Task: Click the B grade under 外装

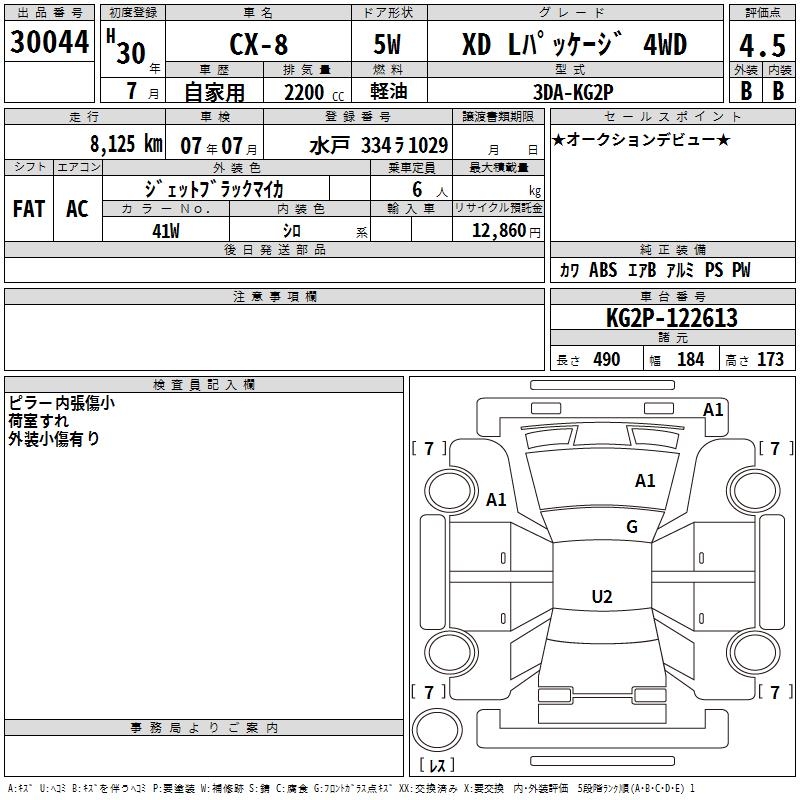Action: (746, 91)
